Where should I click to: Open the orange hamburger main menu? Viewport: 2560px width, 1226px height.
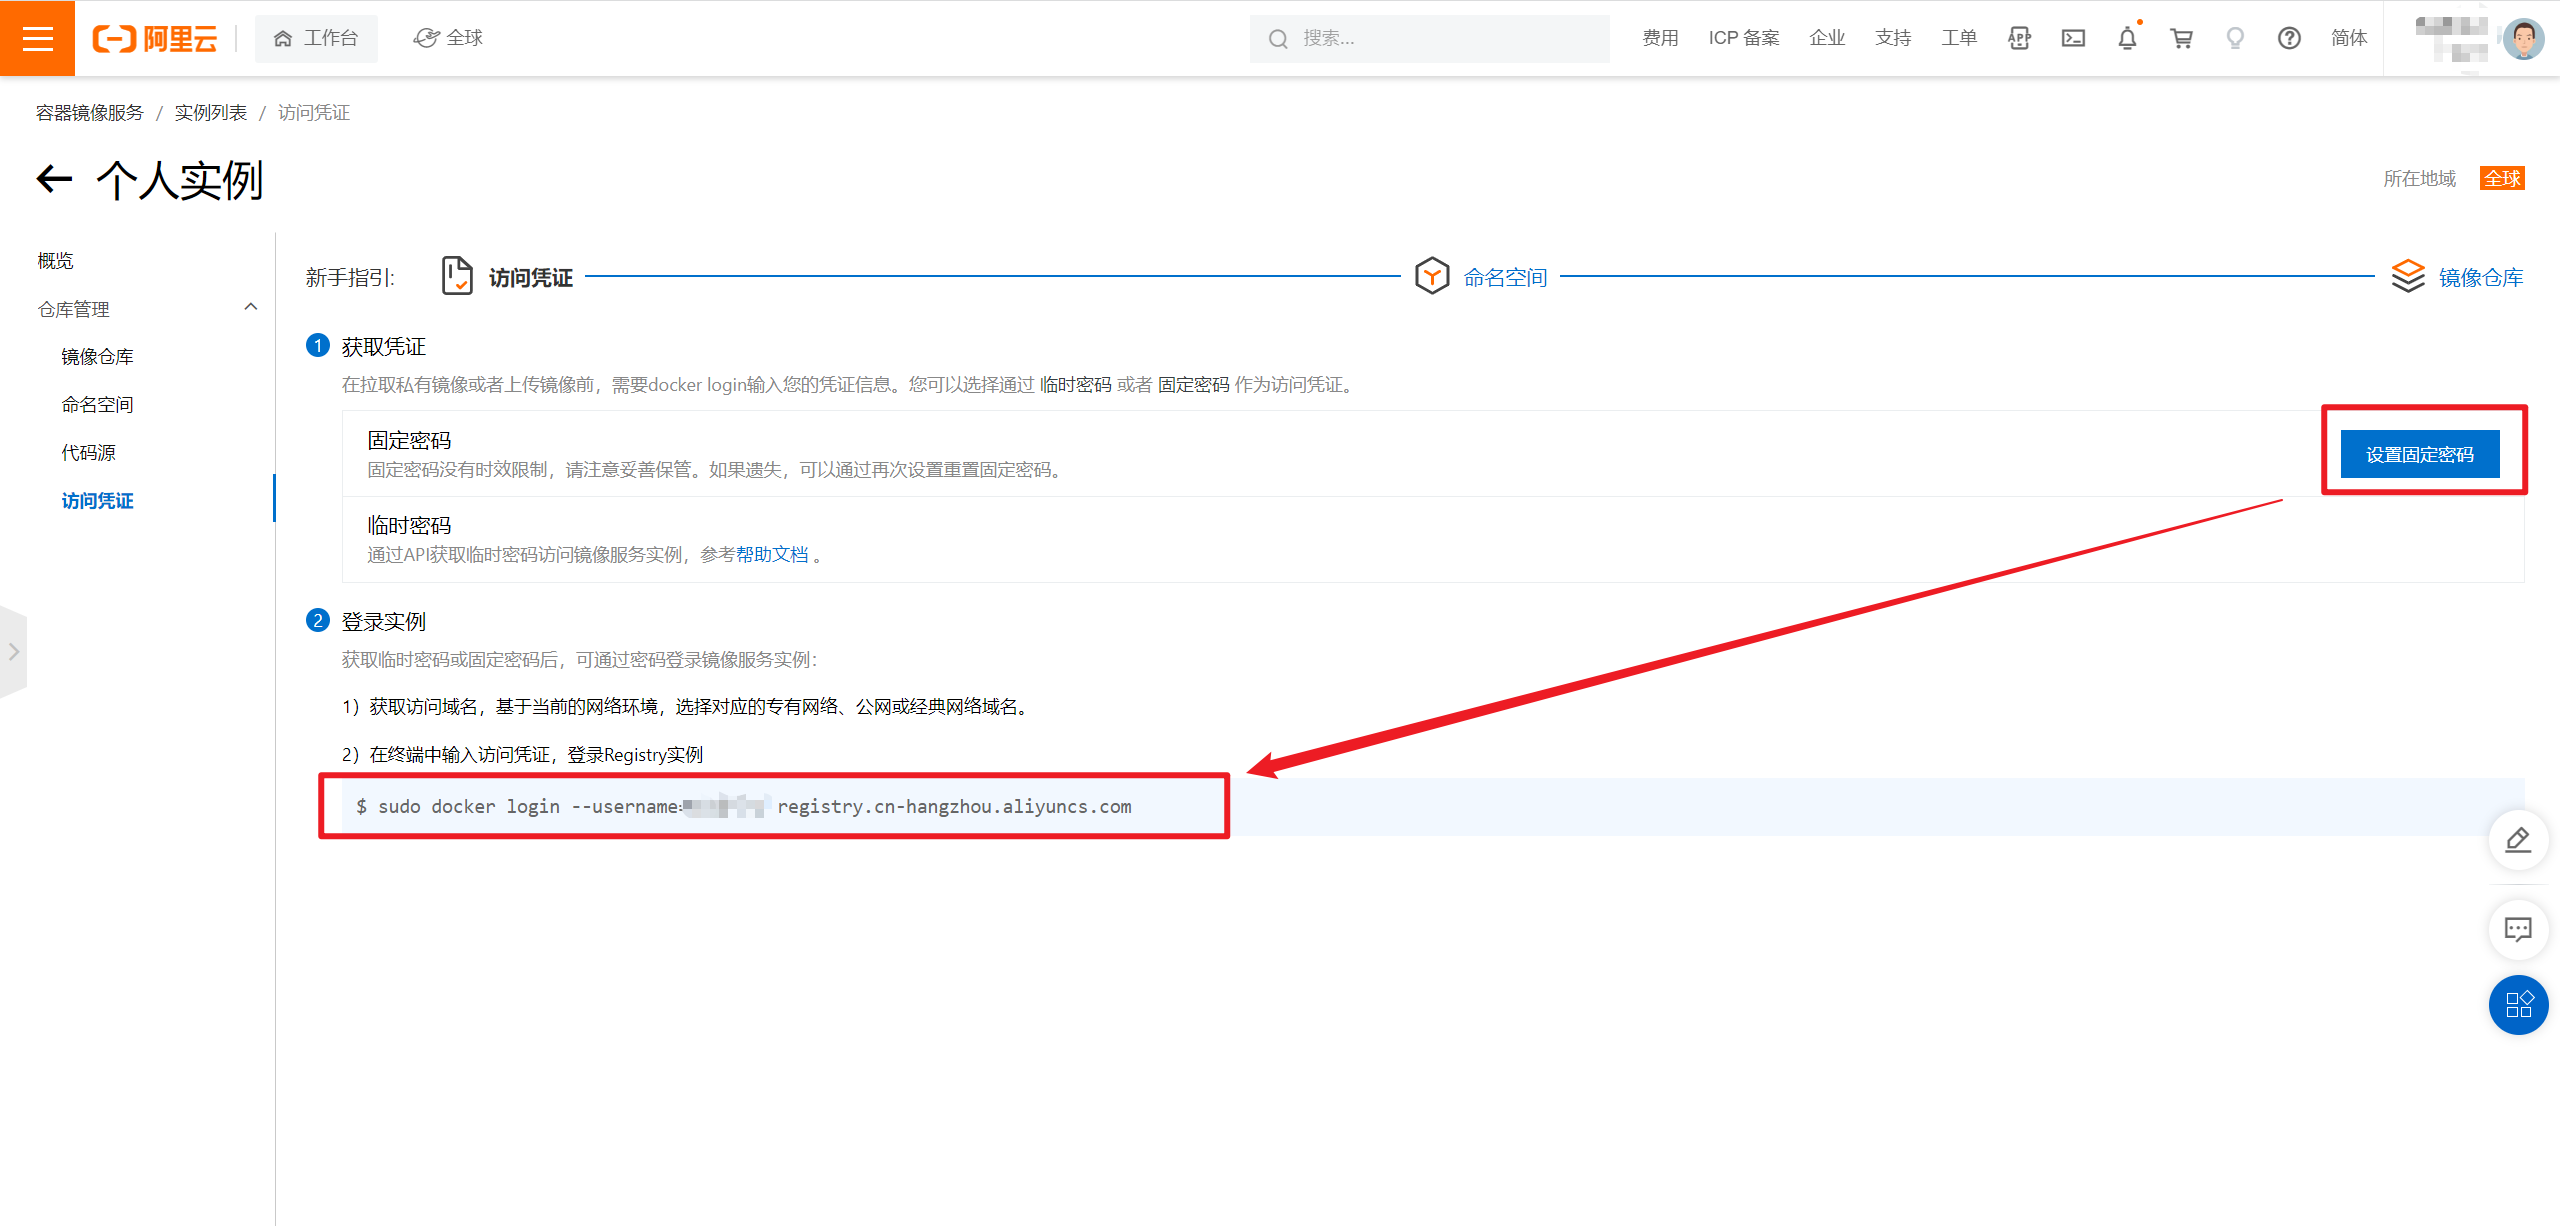[x=37, y=38]
